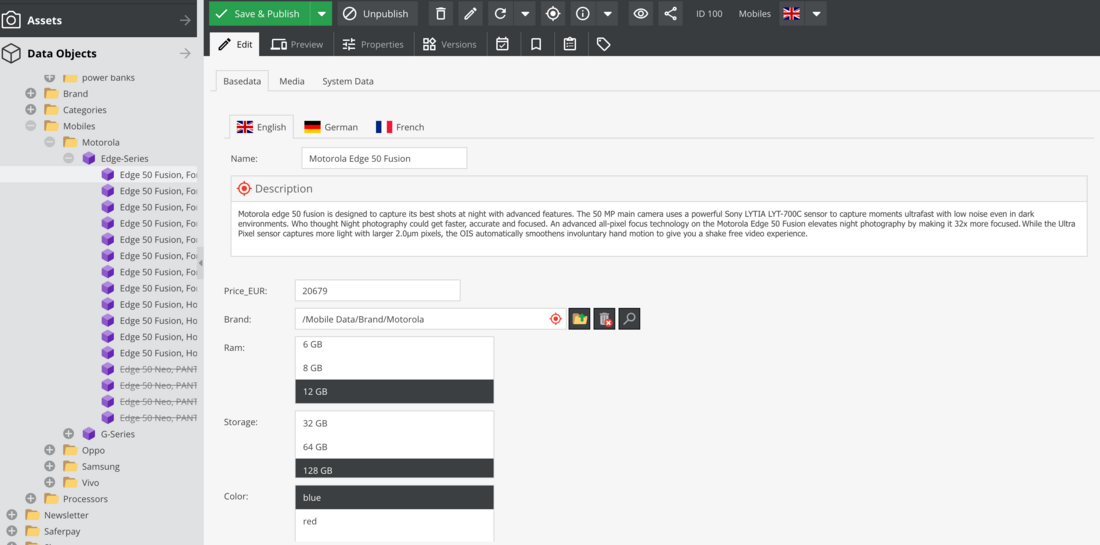Viewport: 1100px width, 545px height.
Task: Click the Unpublish button
Action: [x=376, y=14]
